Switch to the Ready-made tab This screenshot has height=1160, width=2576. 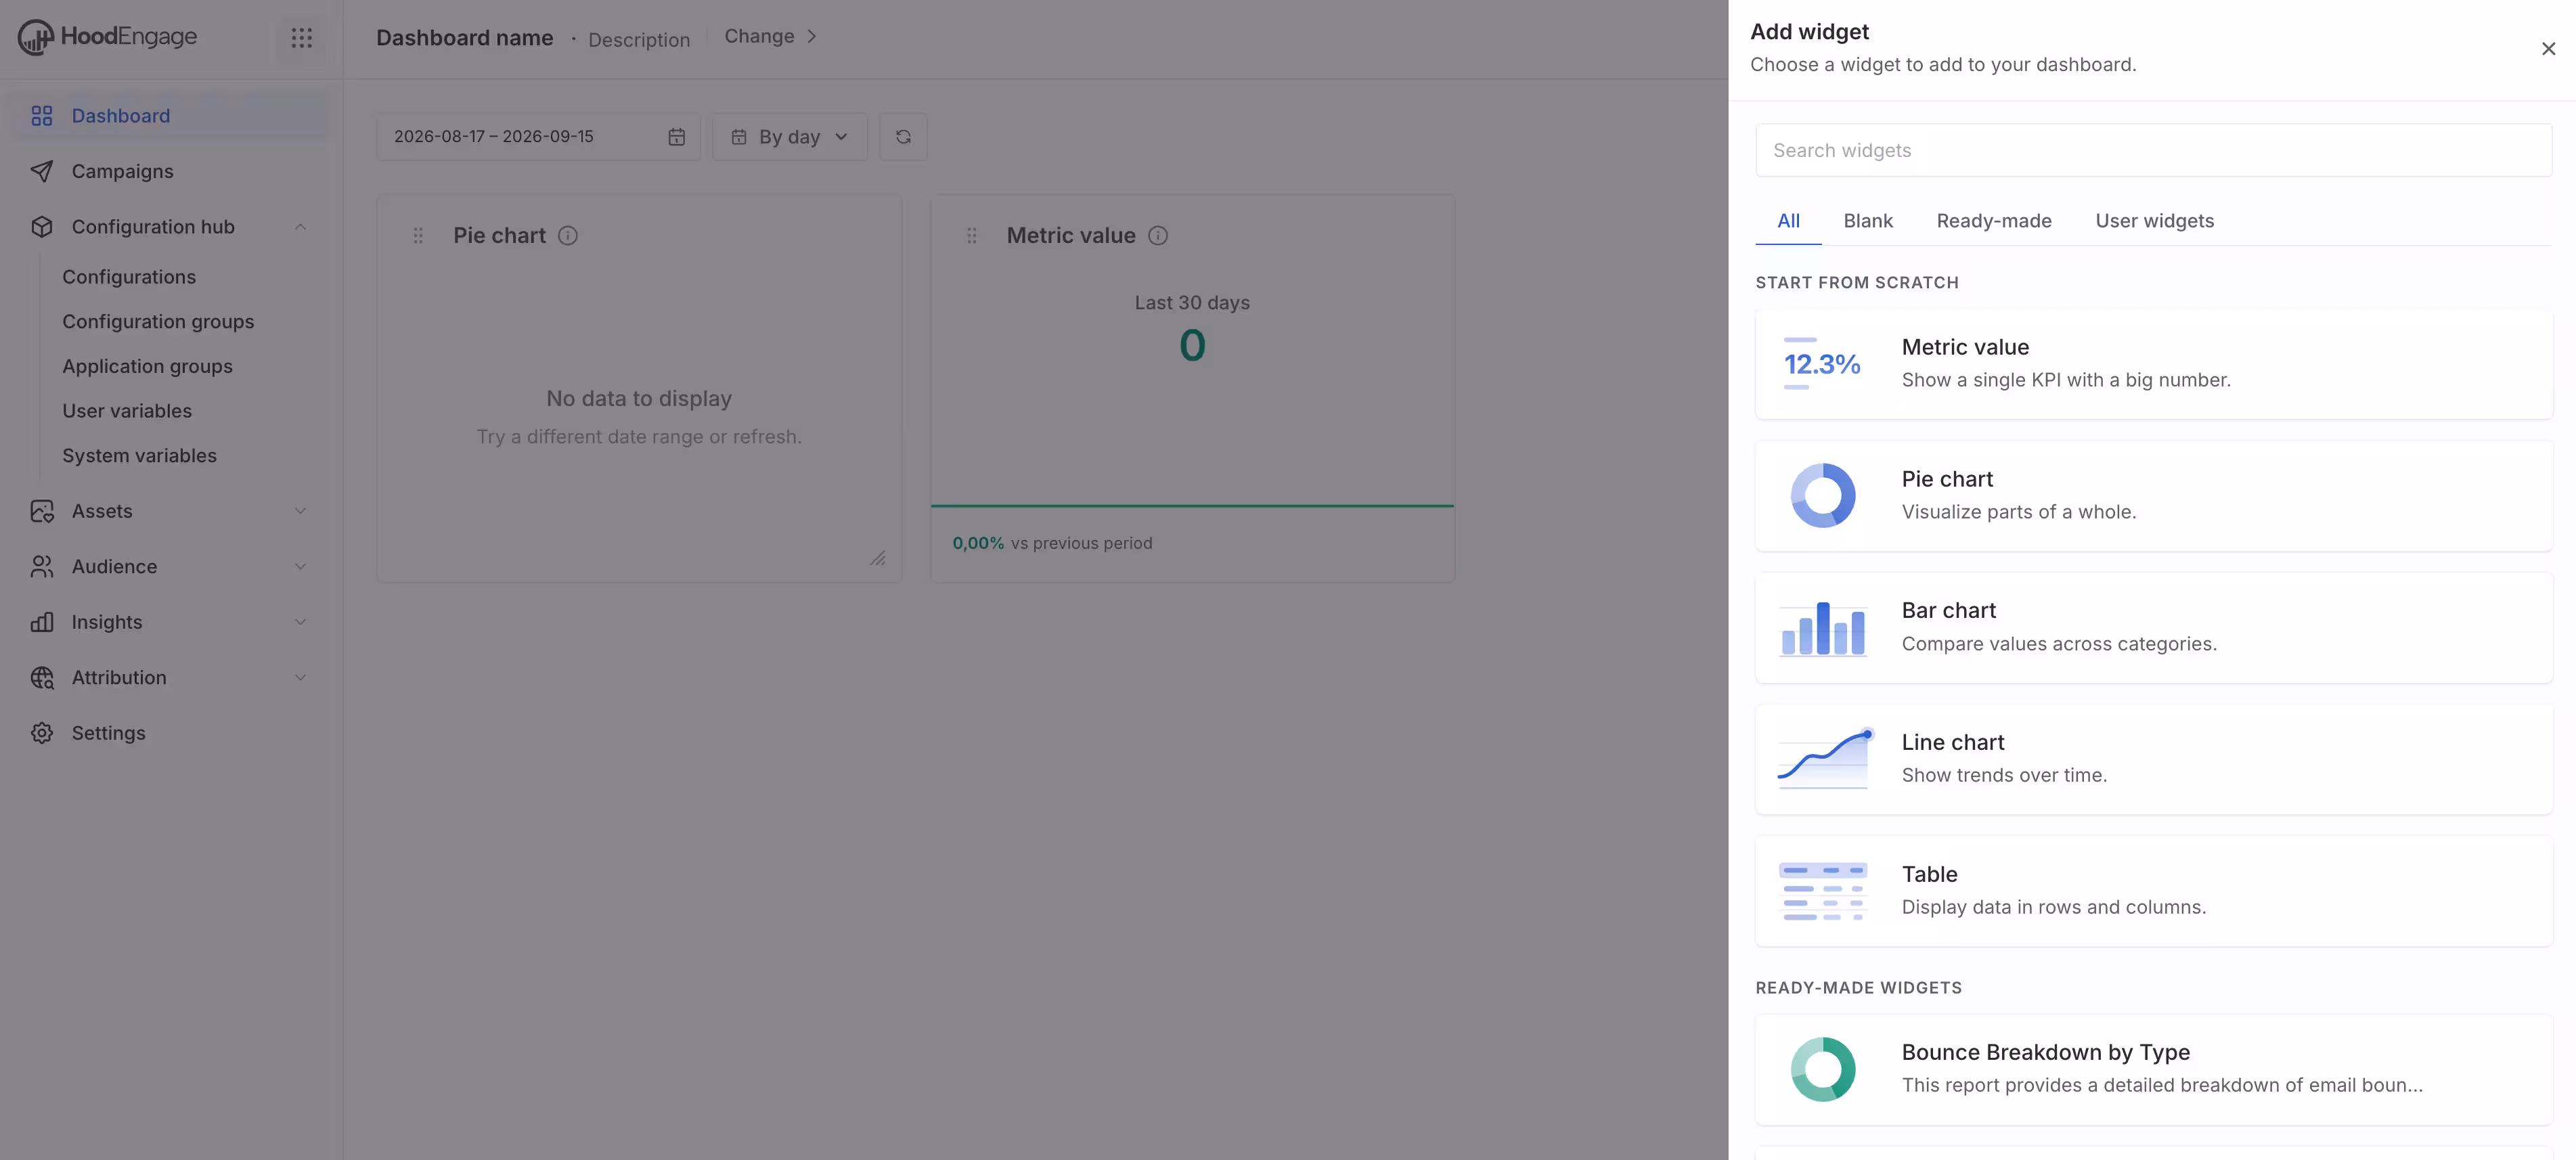click(1993, 221)
